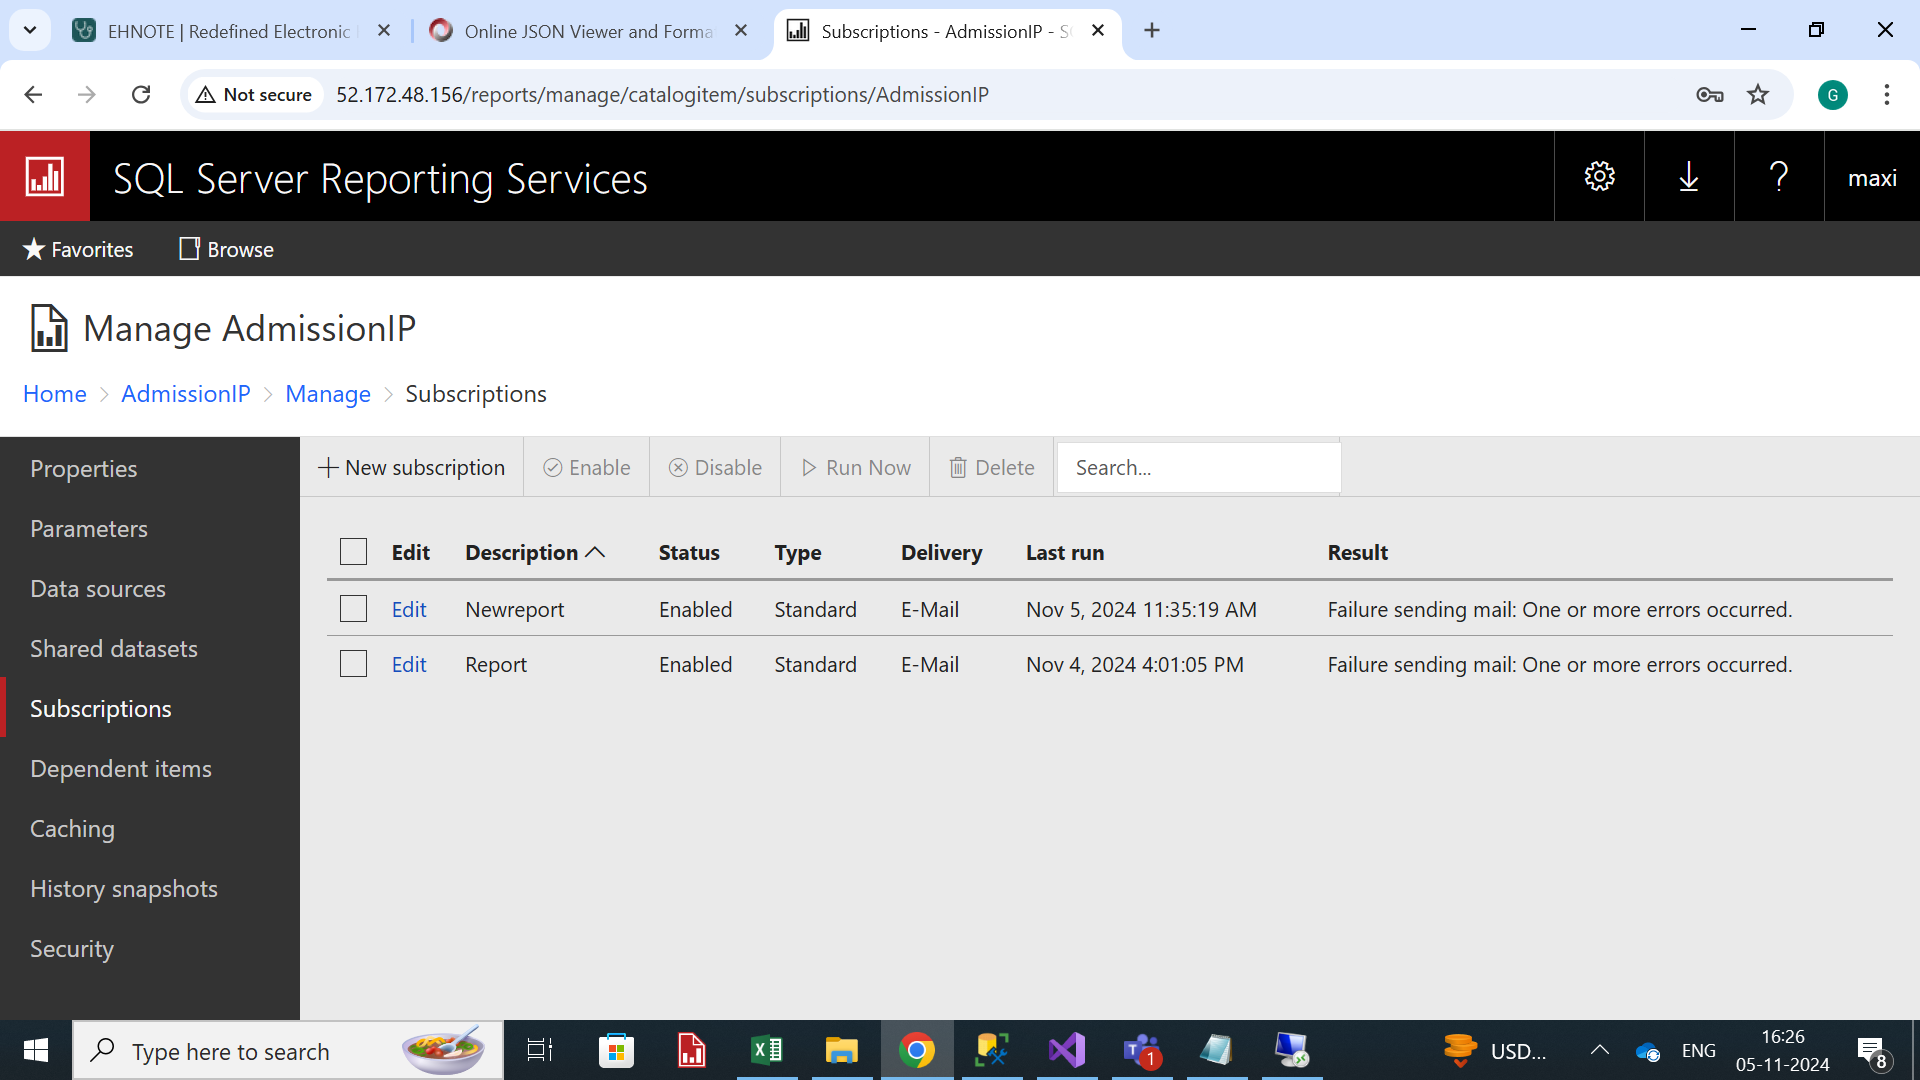
Task: Switch to the EHNOTE browser tab
Action: pos(230,31)
